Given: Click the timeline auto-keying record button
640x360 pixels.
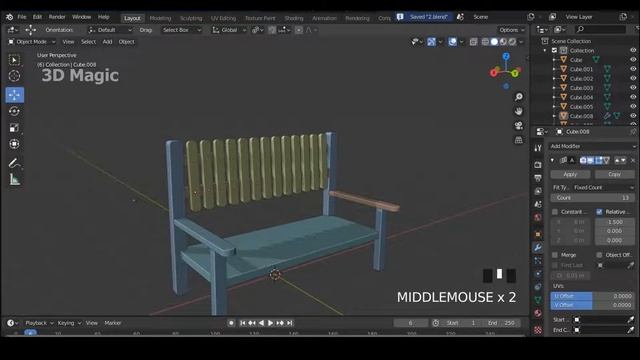Looking at the screenshot, I should pos(231,323).
